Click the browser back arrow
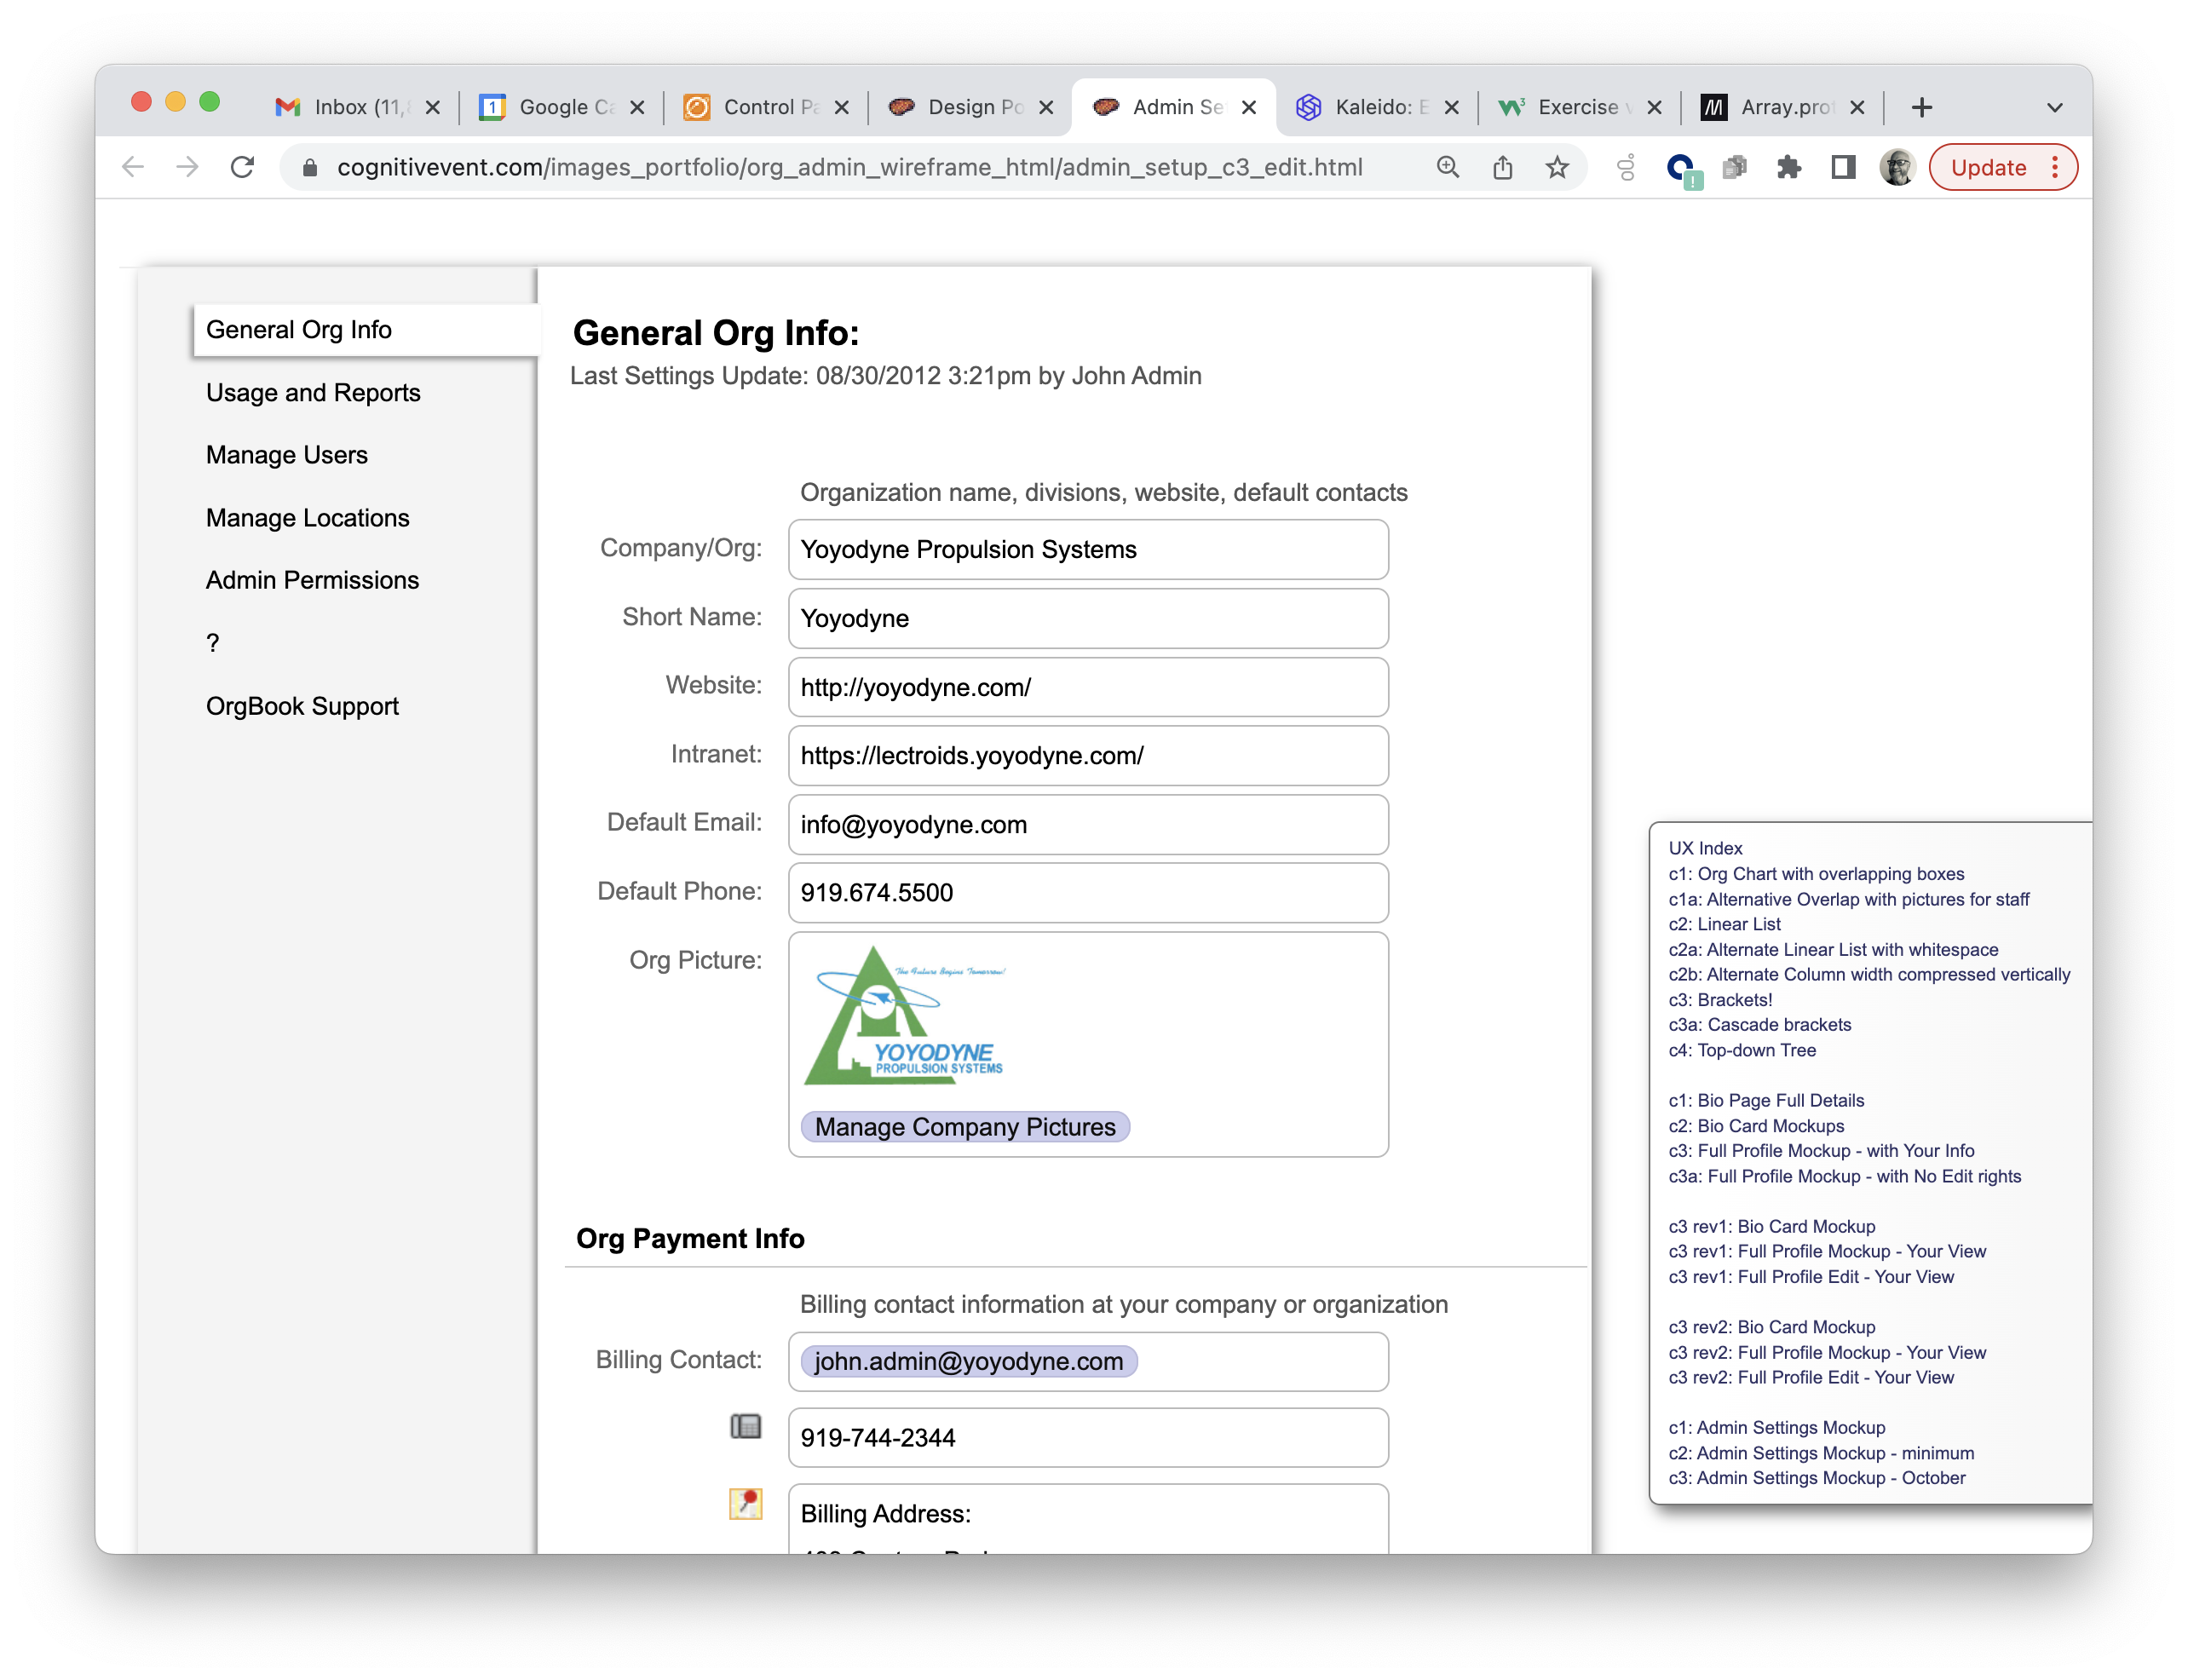 click(x=133, y=167)
